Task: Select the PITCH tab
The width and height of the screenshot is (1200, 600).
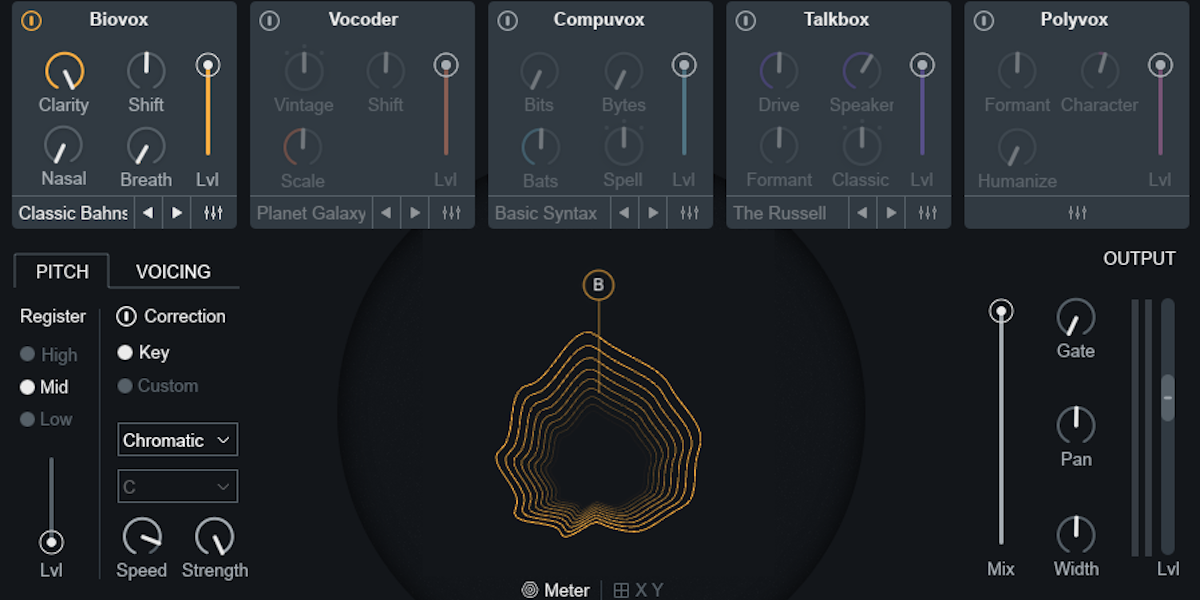Action: click(x=61, y=271)
